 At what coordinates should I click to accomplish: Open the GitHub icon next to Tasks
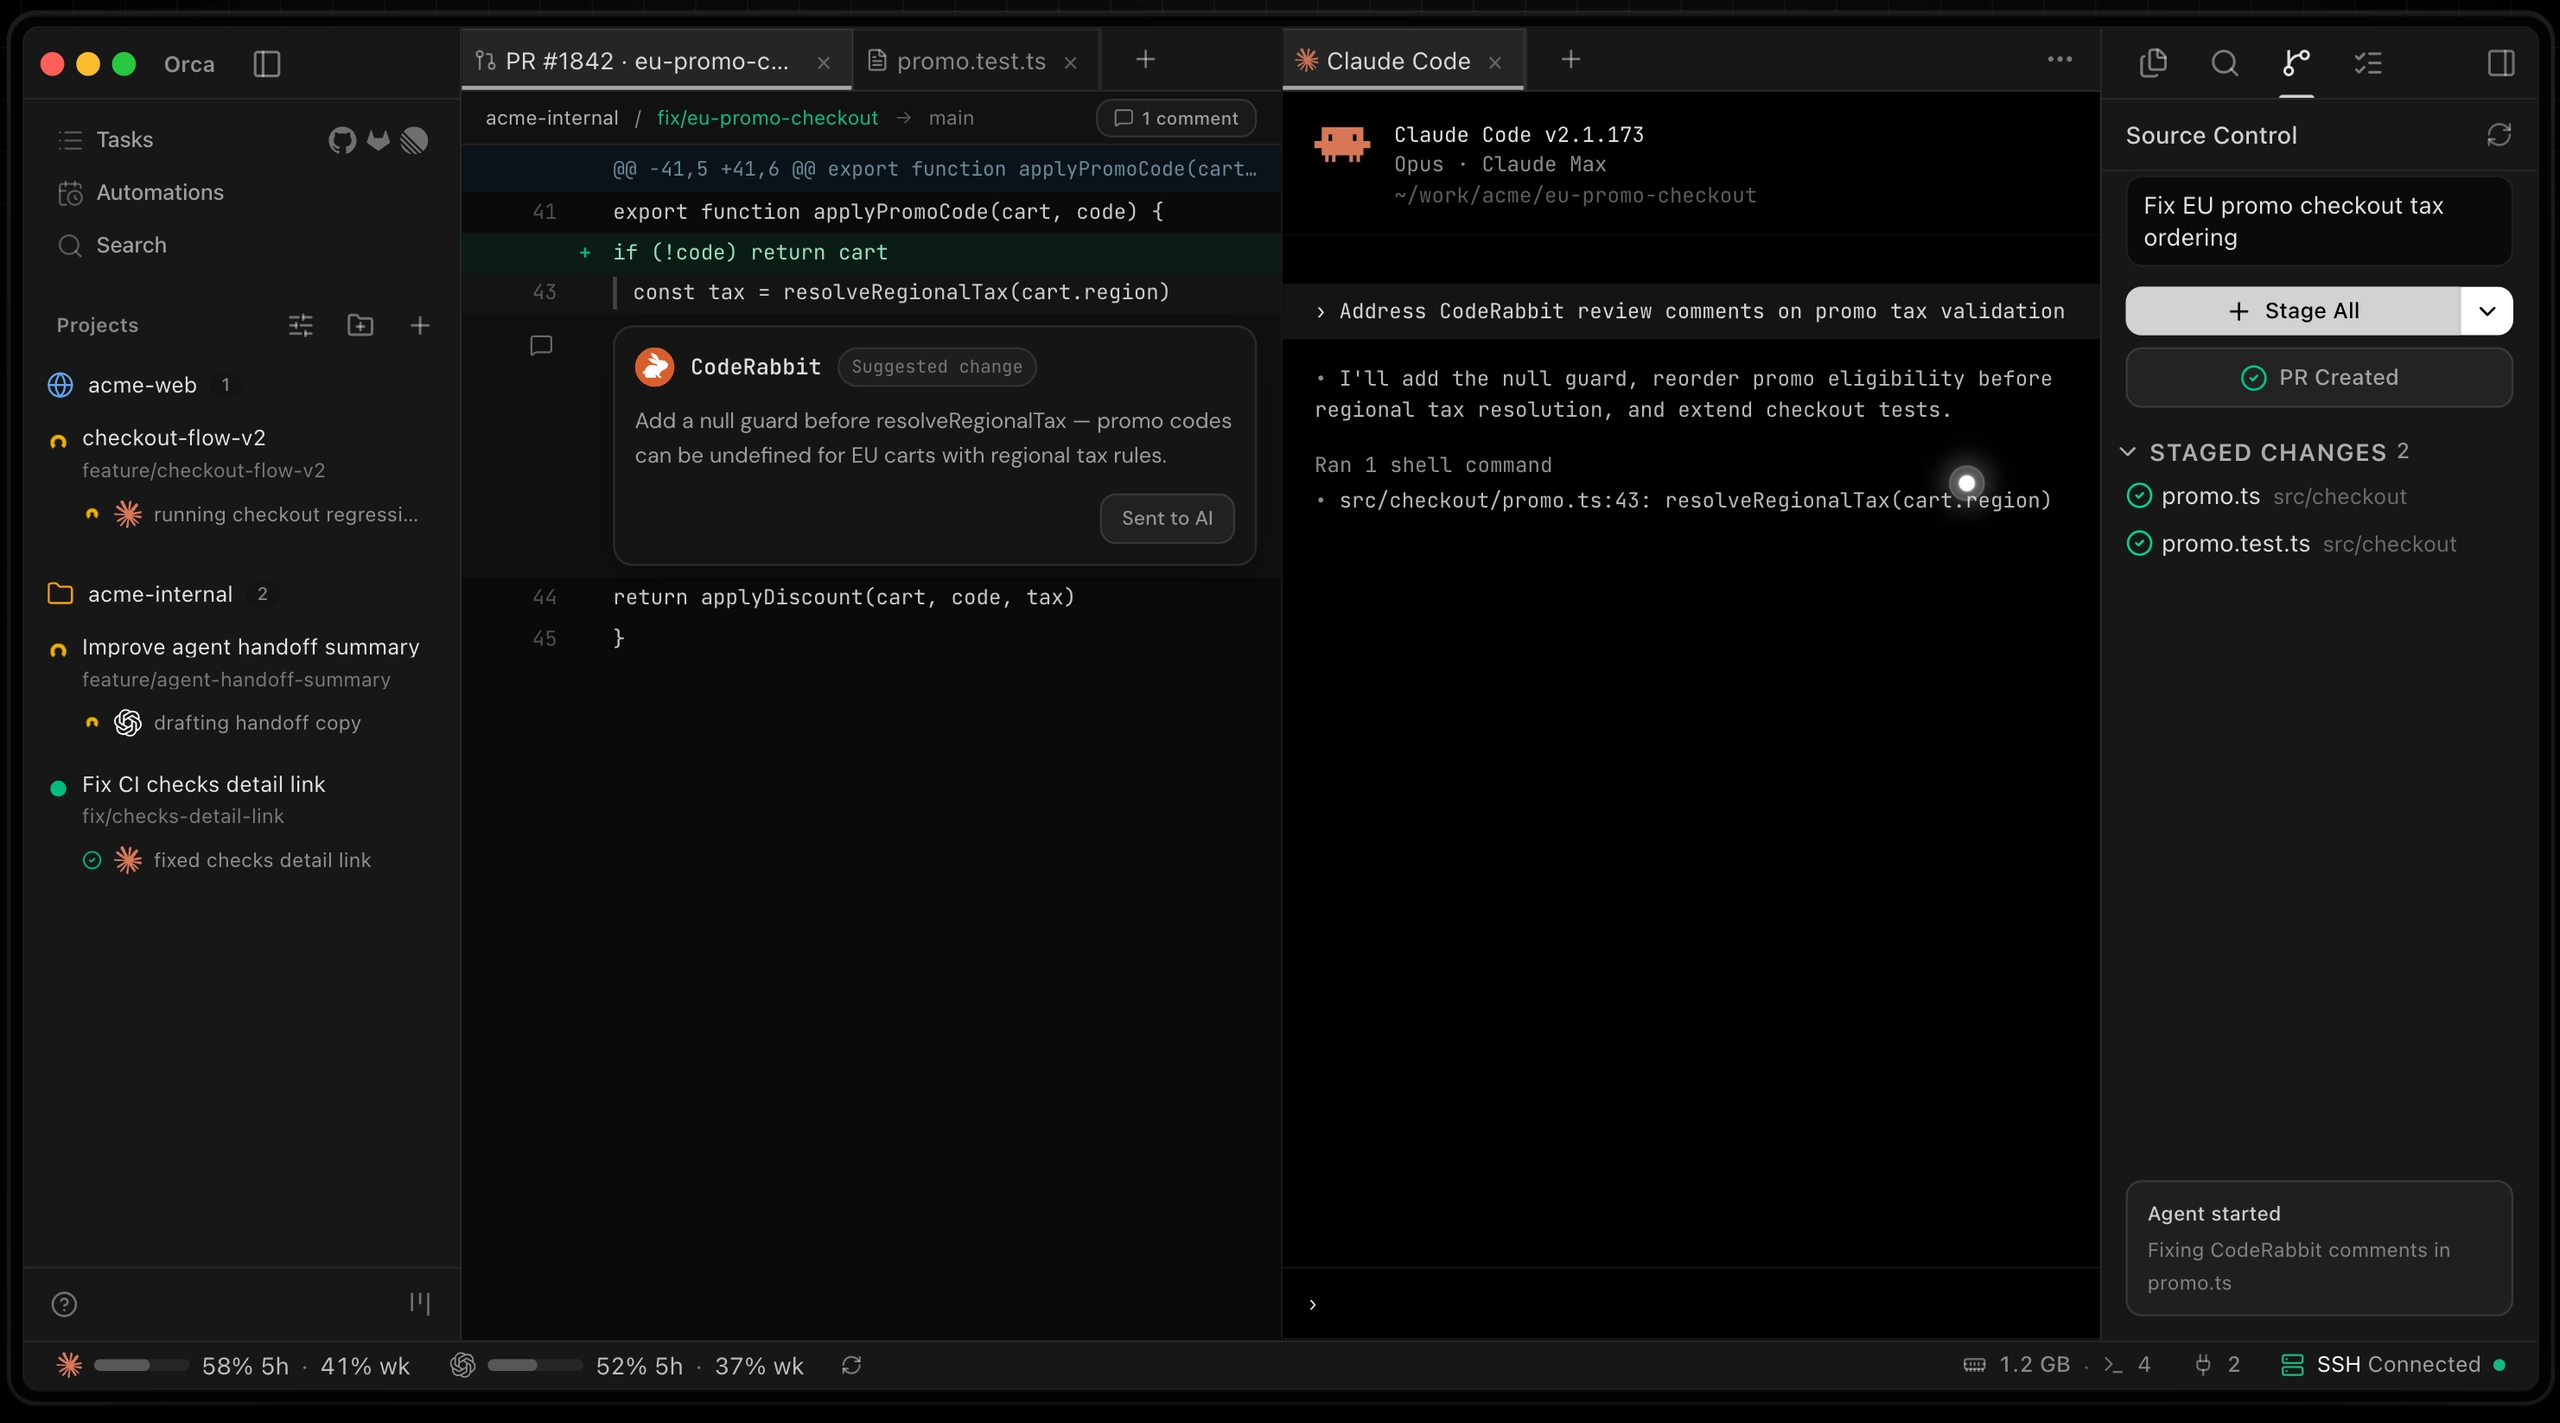coord(342,140)
